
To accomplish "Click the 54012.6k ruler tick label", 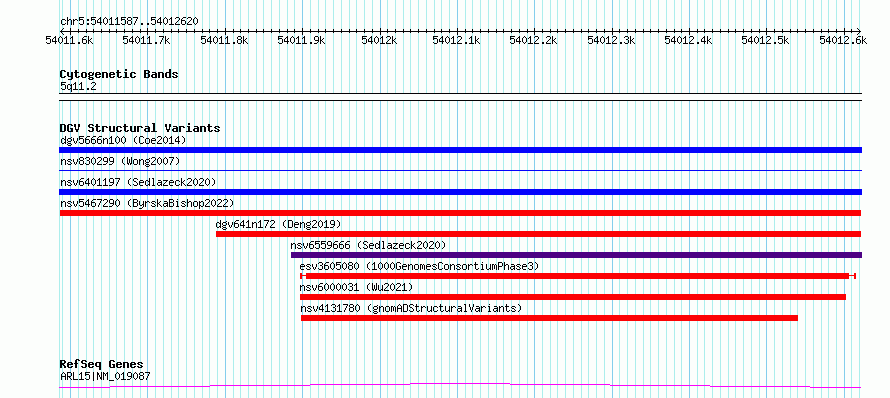I will (x=843, y=40).
